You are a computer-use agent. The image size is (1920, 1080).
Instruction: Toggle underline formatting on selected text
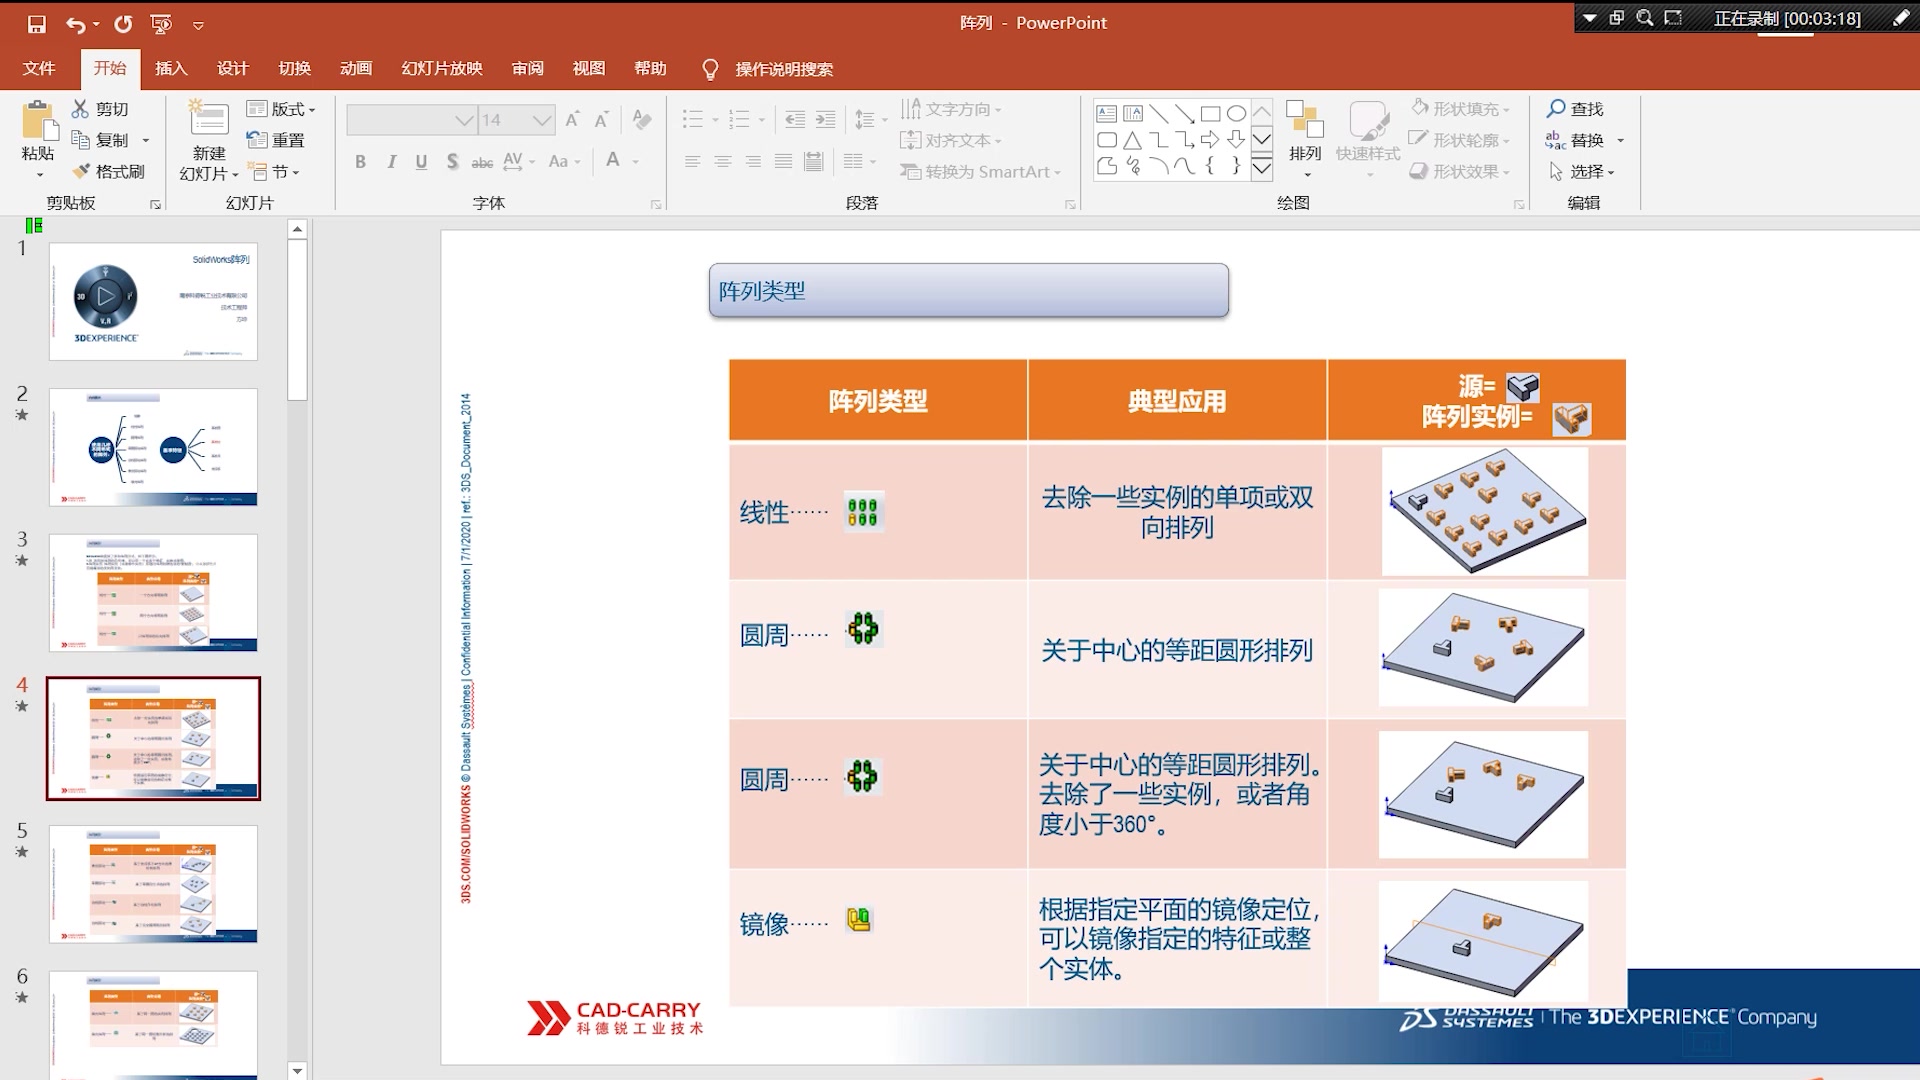tap(422, 161)
